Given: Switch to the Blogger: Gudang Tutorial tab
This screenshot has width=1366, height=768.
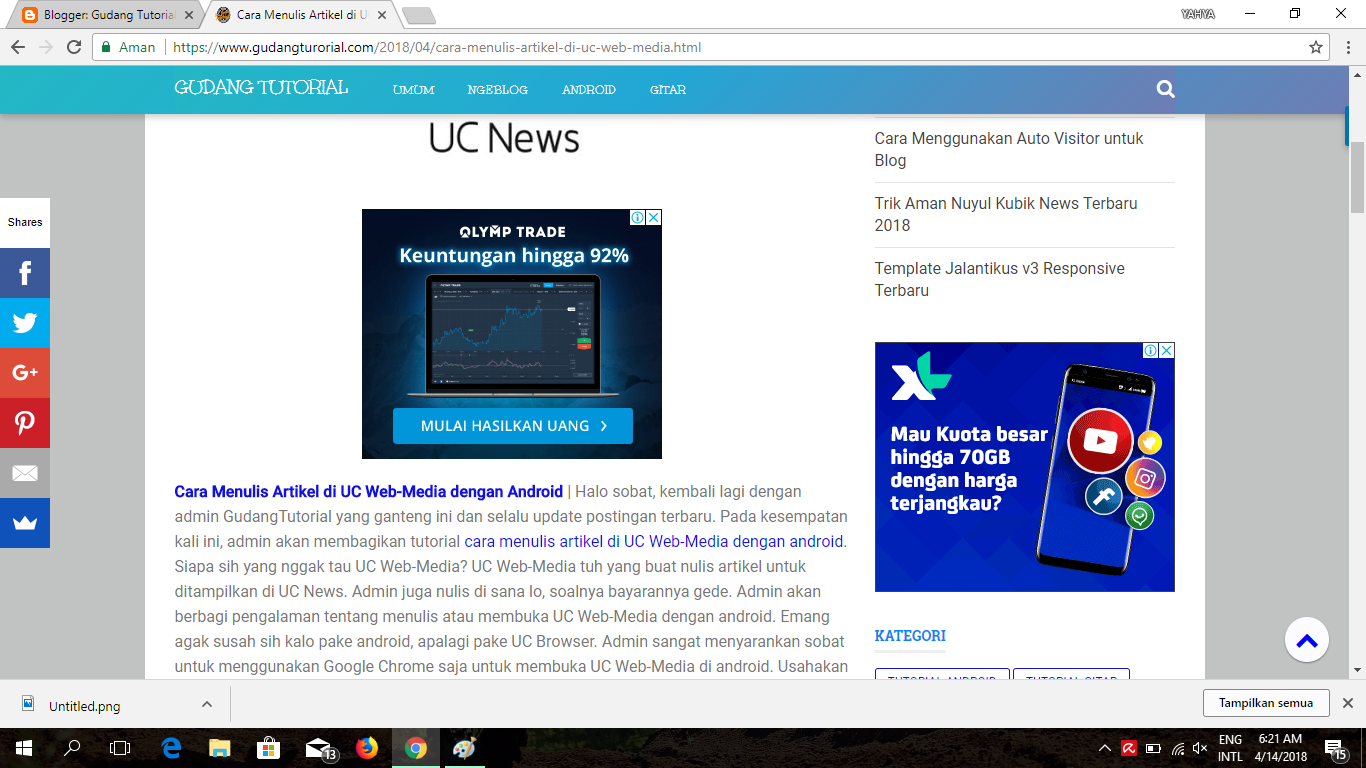Looking at the screenshot, I should (100, 15).
